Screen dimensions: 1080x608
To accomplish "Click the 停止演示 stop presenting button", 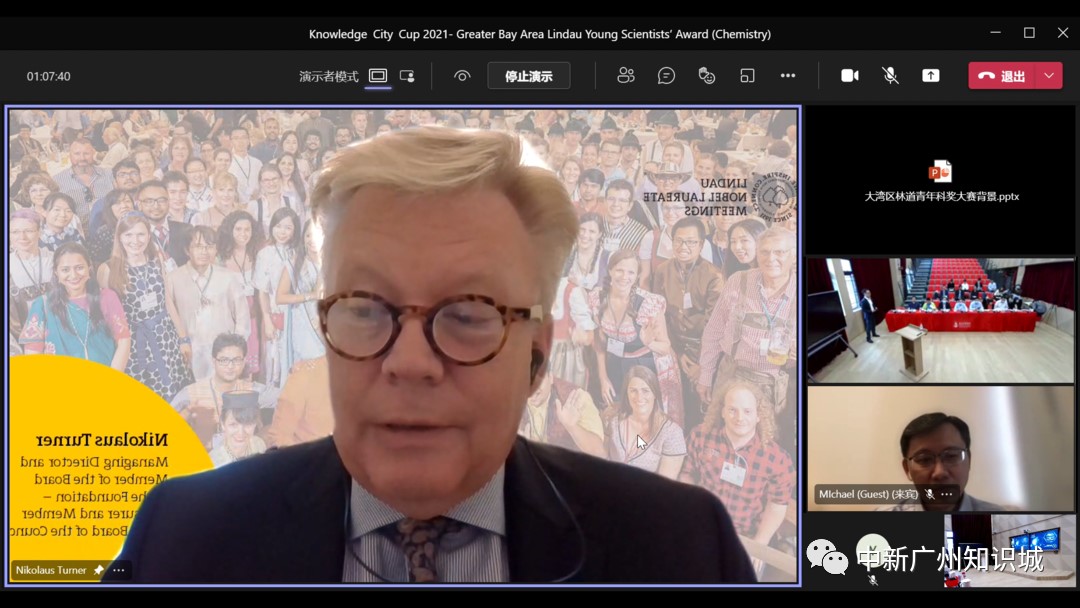I will (529, 76).
